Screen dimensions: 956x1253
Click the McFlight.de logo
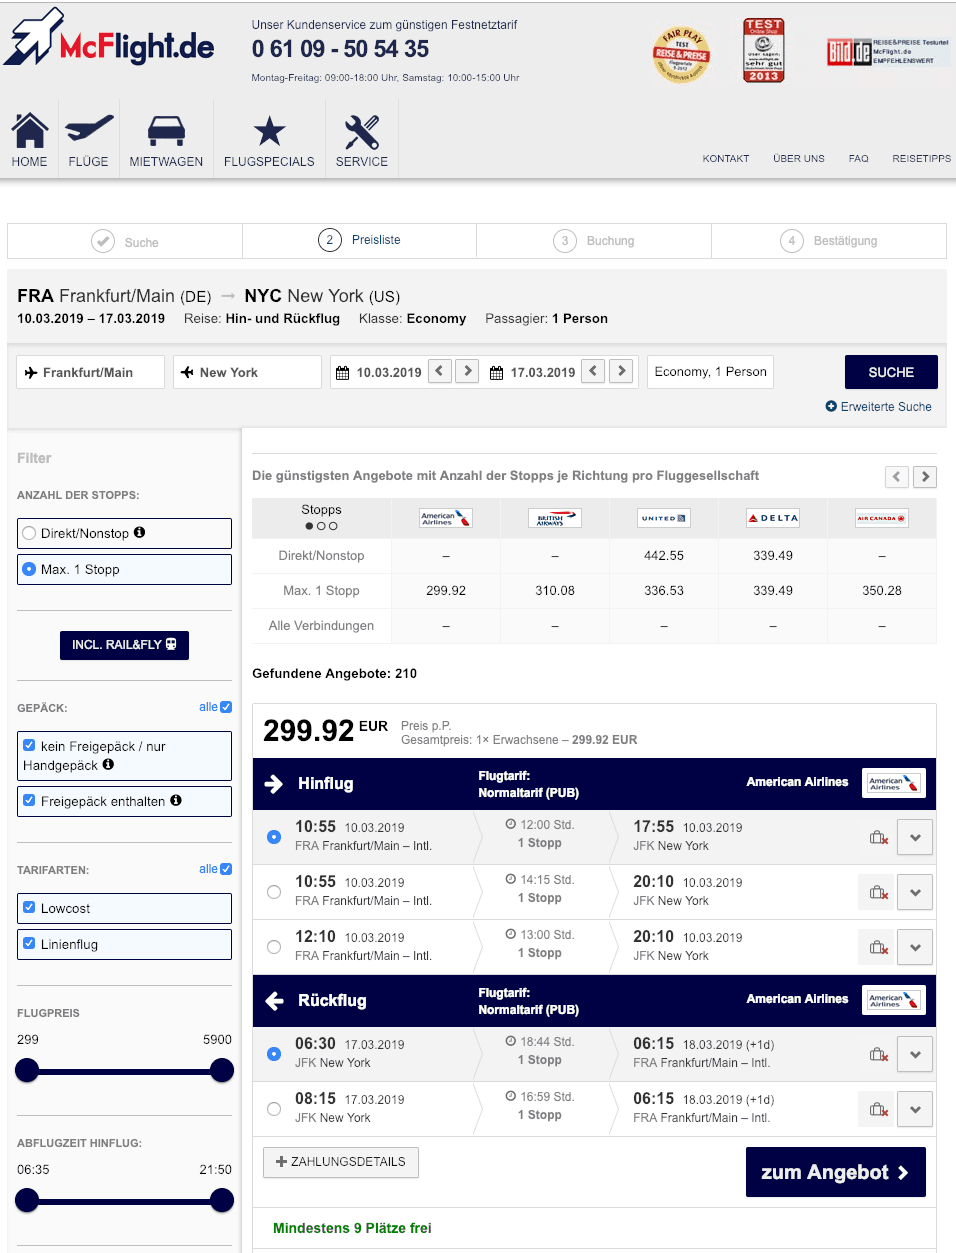click(x=110, y=39)
